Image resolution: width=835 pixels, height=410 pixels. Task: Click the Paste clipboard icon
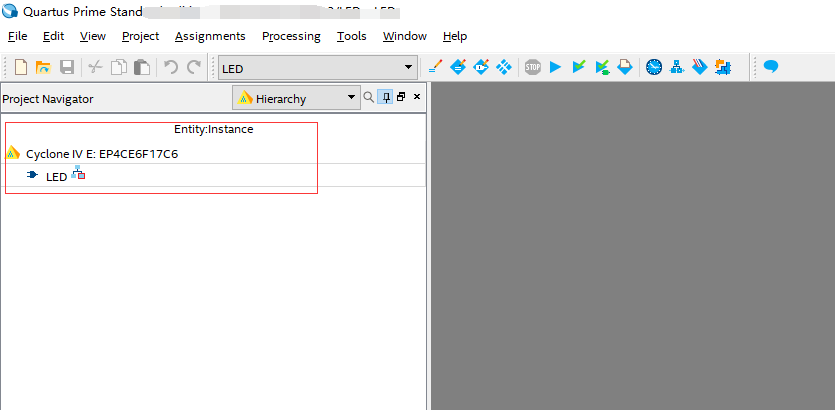click(x=142, y=67)
